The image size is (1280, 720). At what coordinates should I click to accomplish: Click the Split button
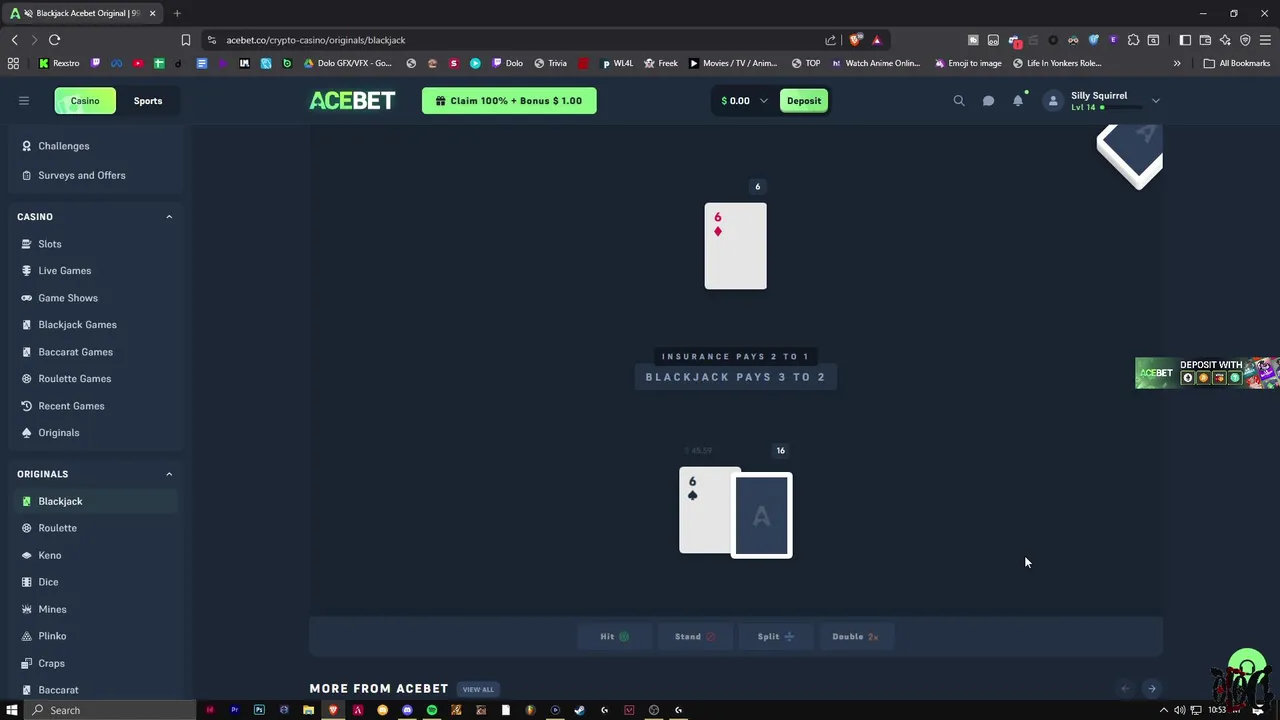775,637
